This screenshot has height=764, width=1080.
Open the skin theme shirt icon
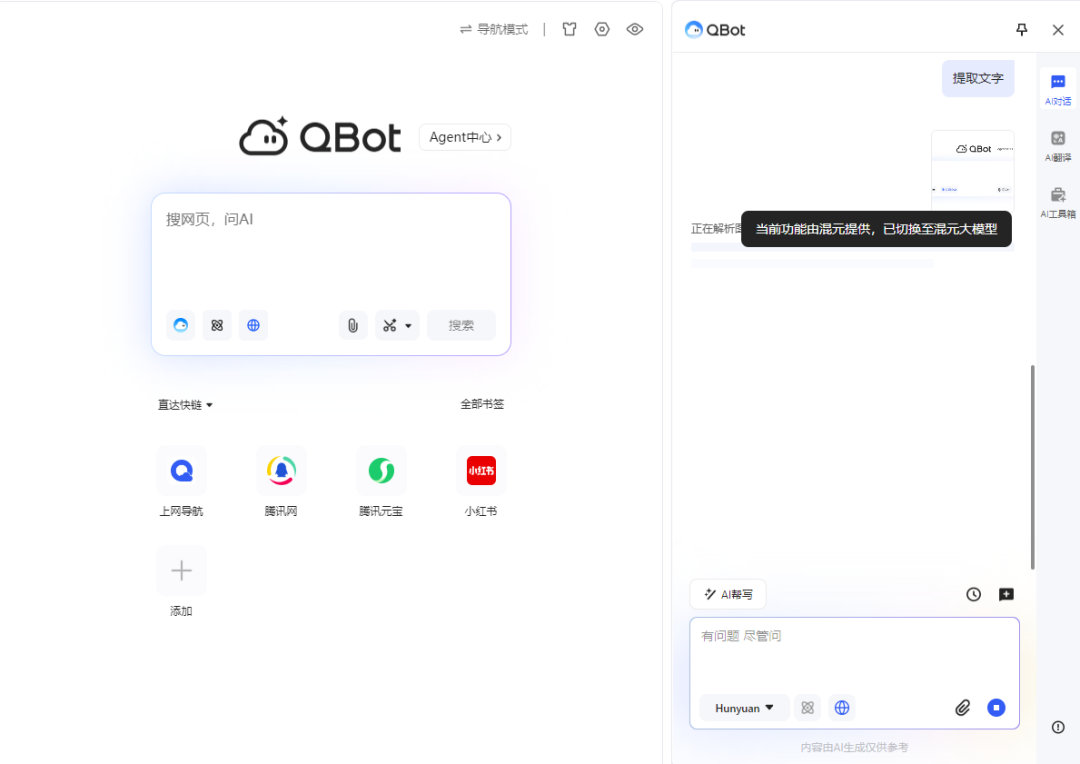pyautogui.click(x=569, y=29)
